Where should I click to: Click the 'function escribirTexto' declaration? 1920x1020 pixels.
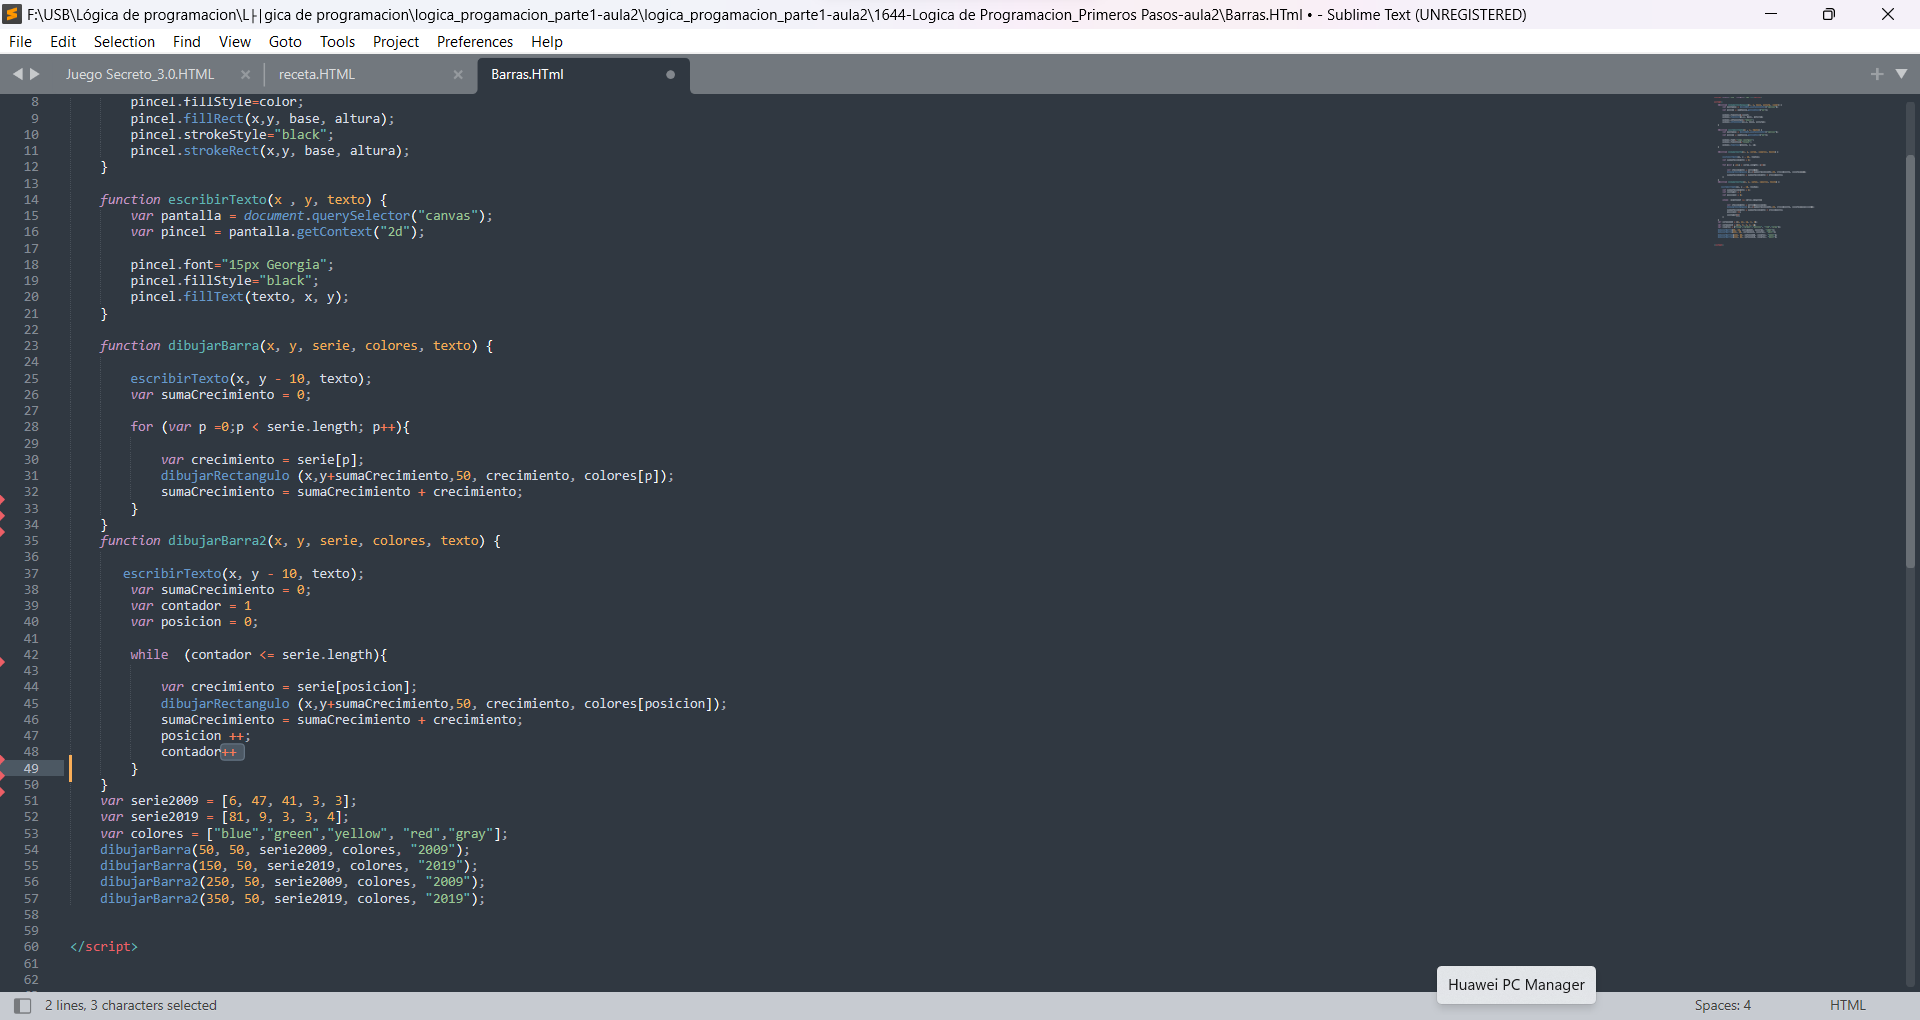(243, 200)
